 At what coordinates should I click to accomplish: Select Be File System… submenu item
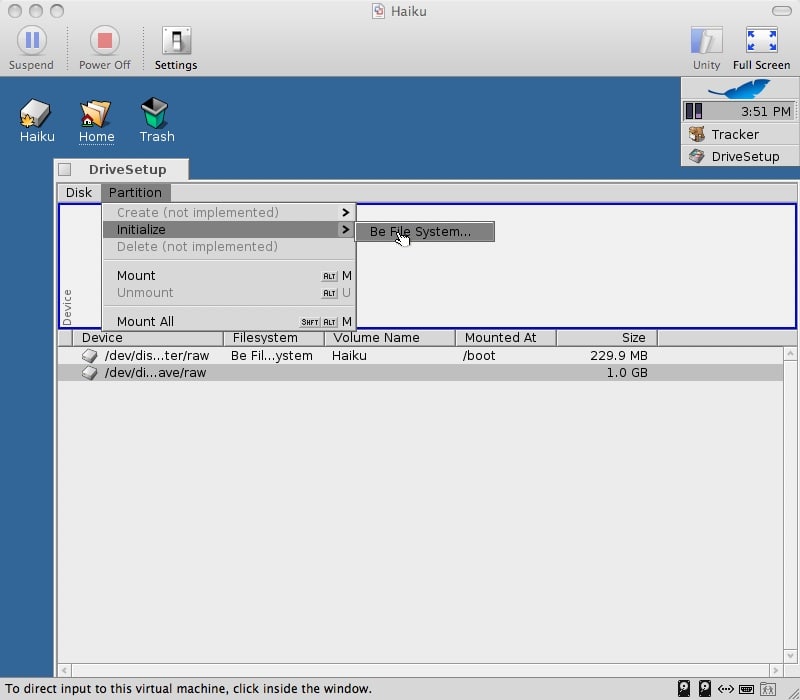click(424, 232)
